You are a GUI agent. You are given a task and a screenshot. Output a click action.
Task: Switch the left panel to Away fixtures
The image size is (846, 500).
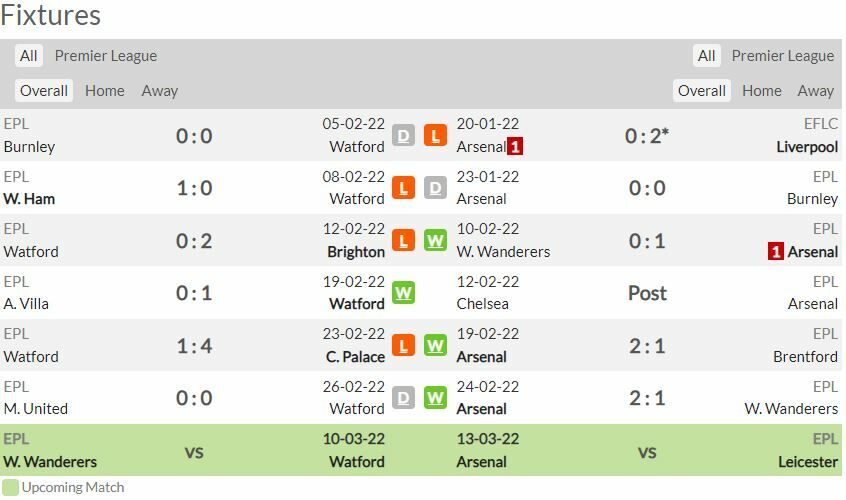click(160, 91)
